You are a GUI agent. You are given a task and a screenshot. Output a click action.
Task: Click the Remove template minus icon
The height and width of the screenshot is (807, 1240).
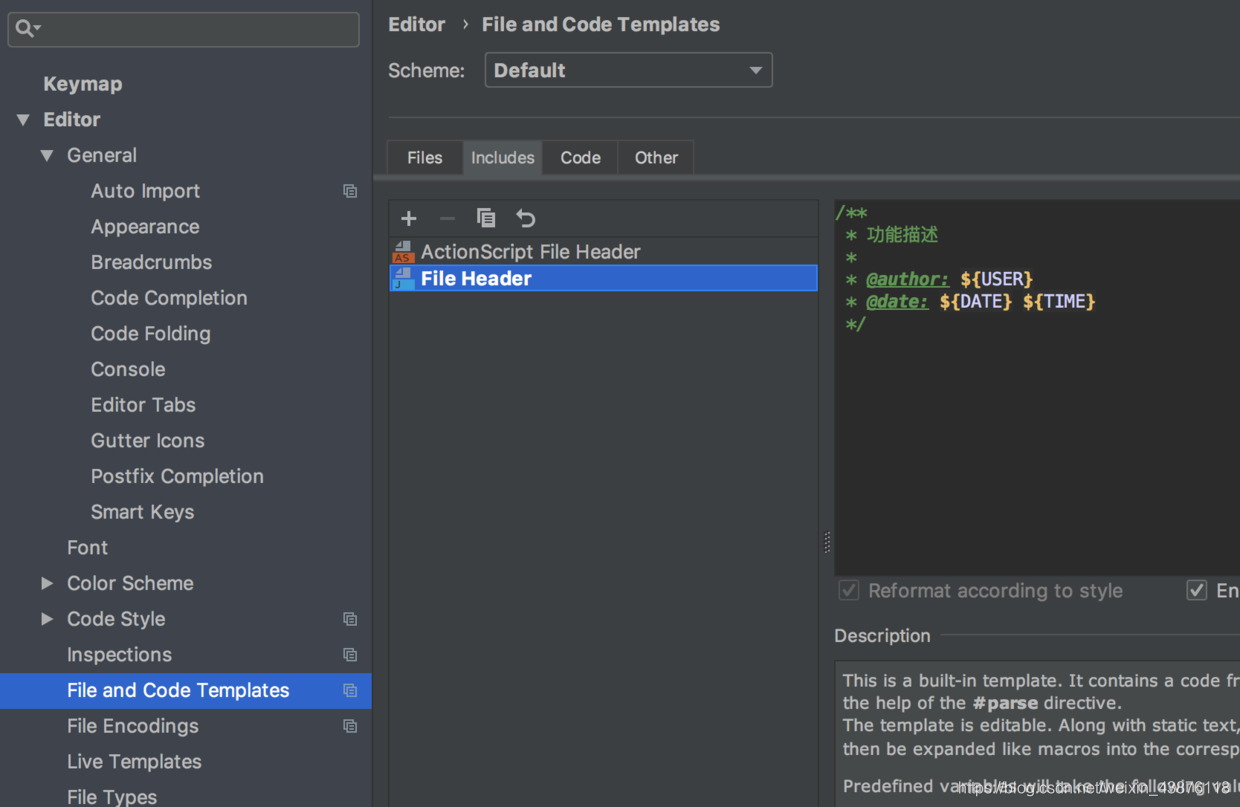447,218
